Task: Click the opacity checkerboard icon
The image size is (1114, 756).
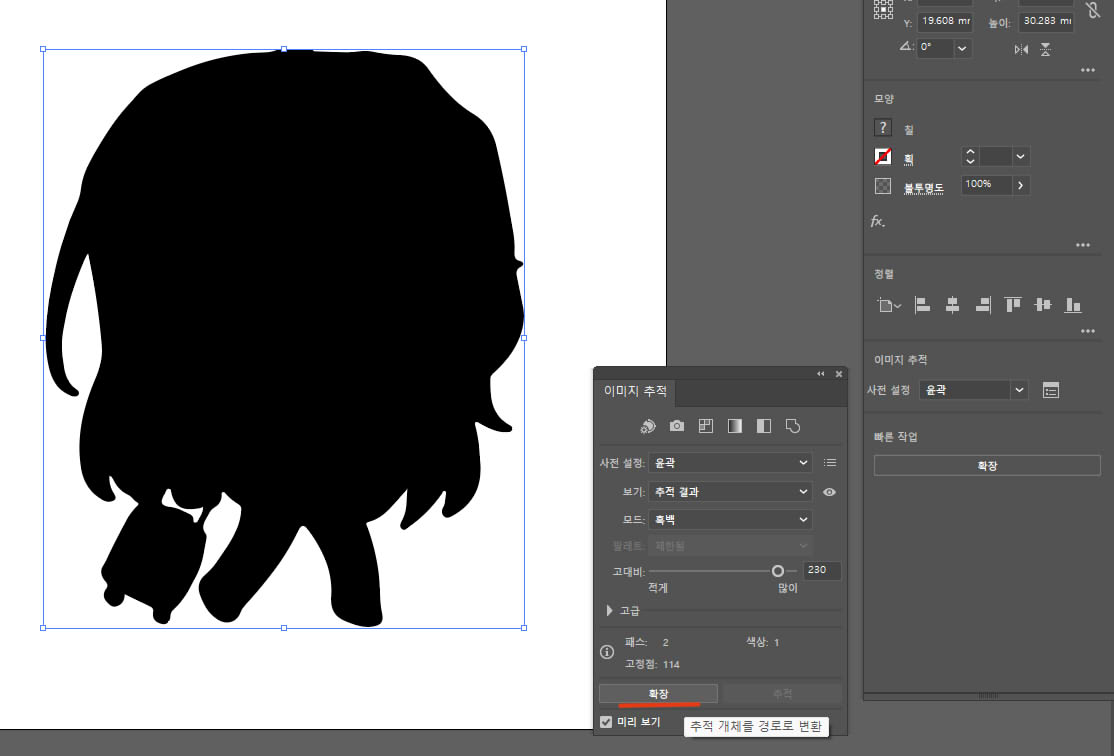Action: 882,185
